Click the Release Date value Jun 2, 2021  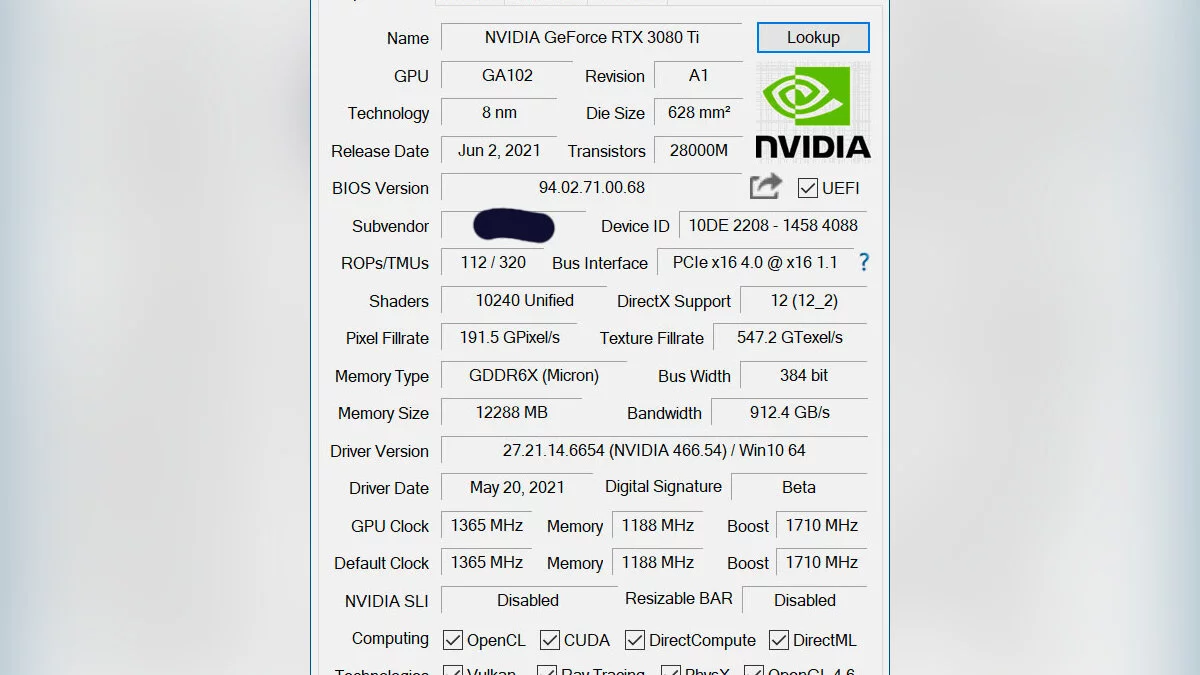(499, 150)
